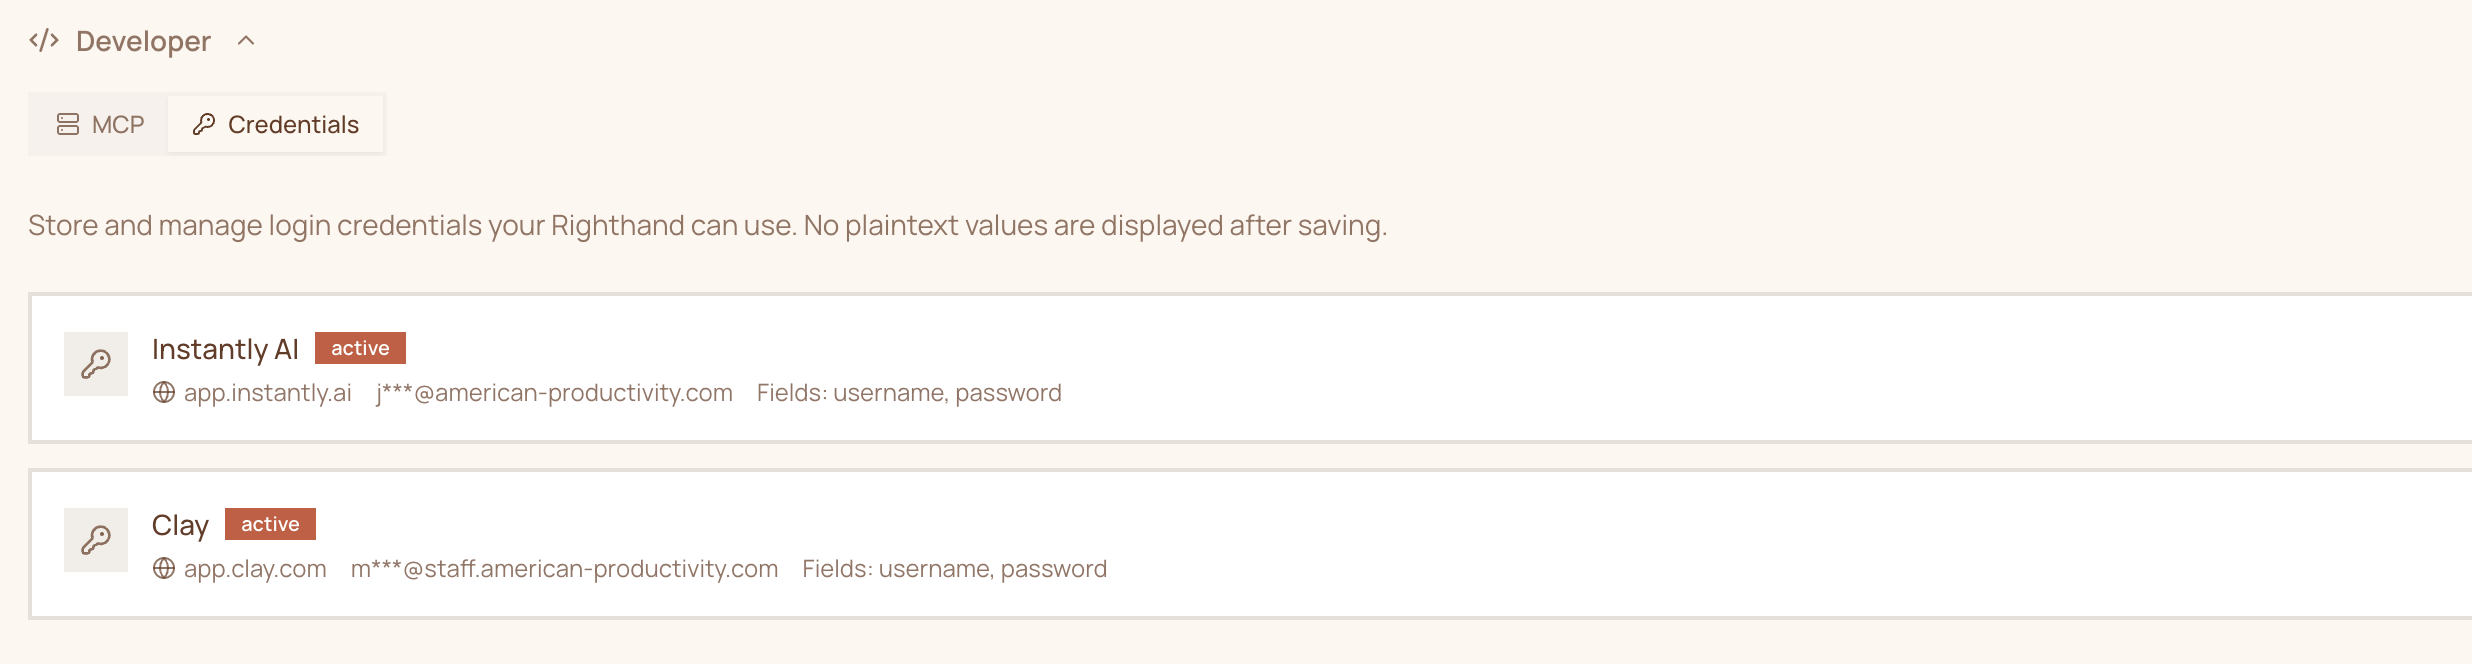Click the code icon beside Developer heading

click(45, 40)
